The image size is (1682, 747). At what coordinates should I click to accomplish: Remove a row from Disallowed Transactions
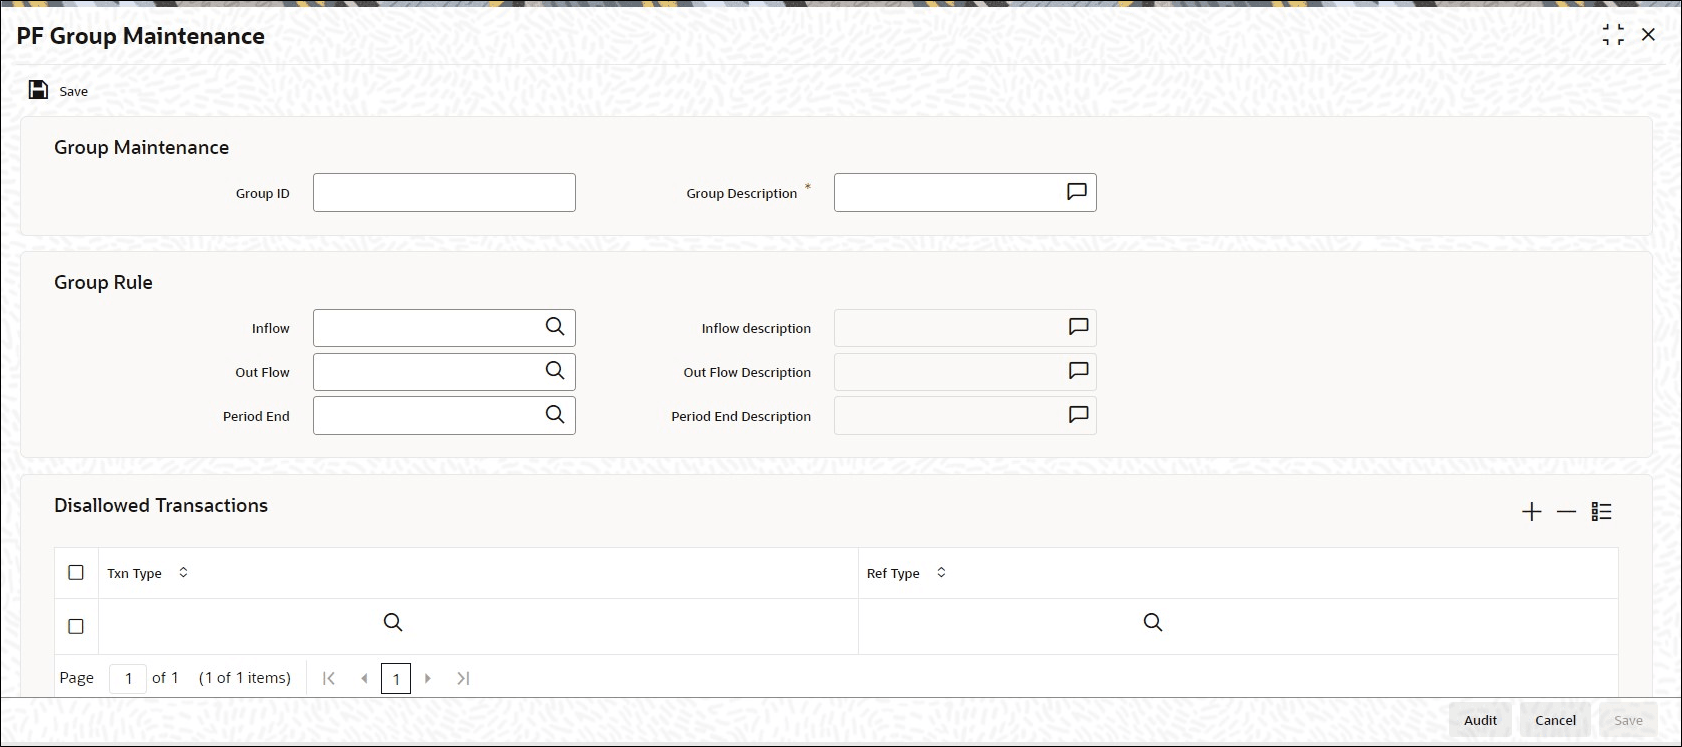click(1566, 512)
